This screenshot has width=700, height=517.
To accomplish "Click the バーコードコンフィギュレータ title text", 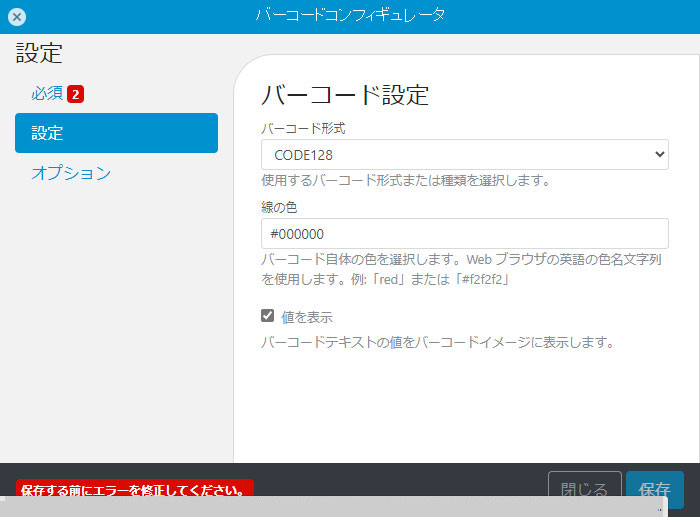I will (x=350, y=16).
